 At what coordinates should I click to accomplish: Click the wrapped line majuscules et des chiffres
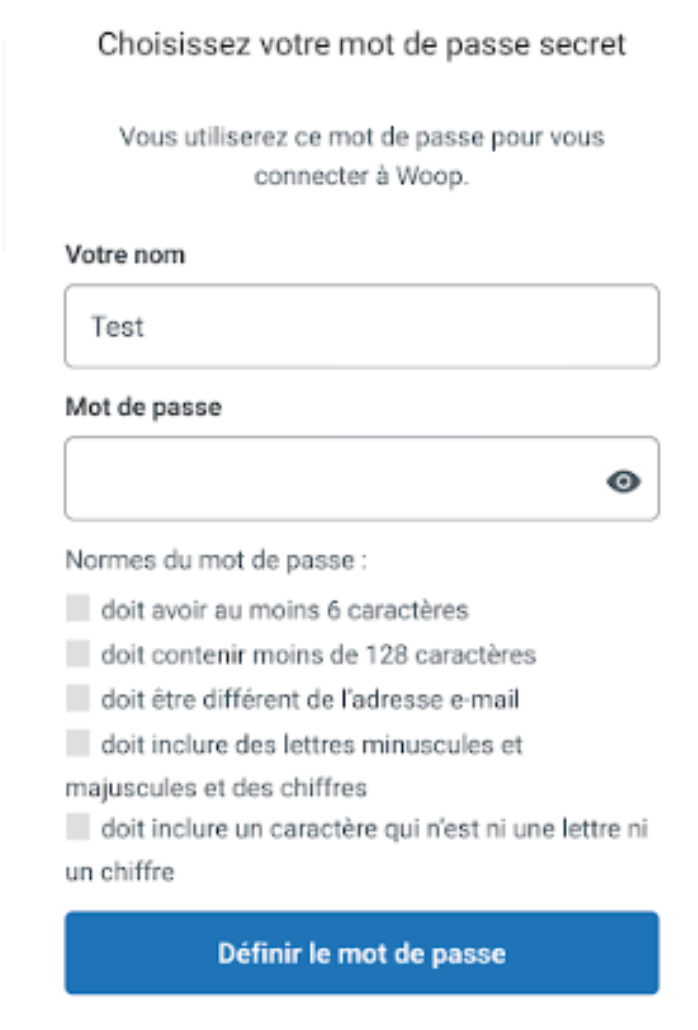pyautogui.click(x=216, y=788)
